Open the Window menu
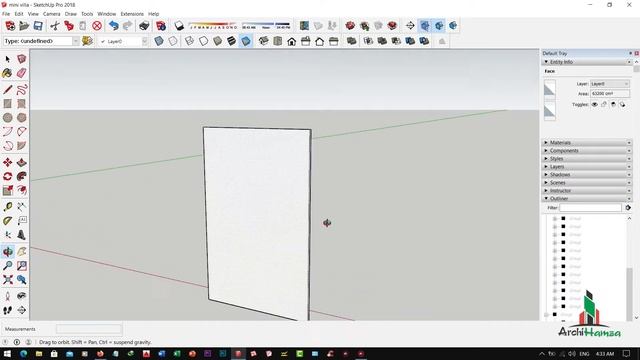This screenshot has width=640, height=360. point(107,14)
